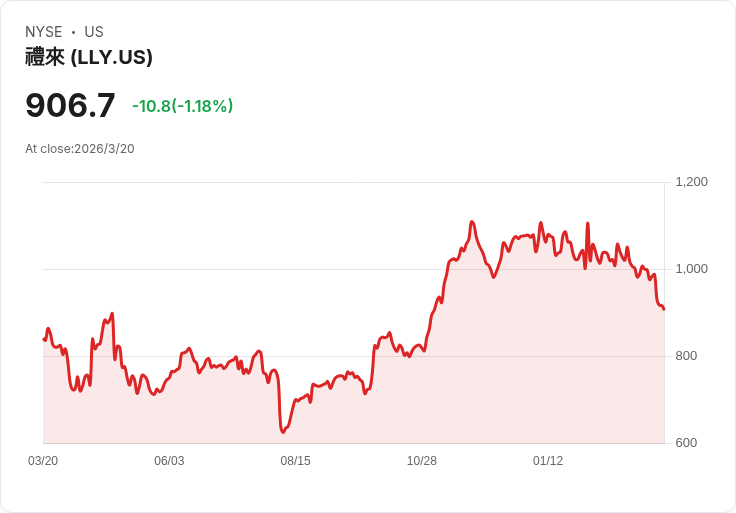Viewport: 736px width, 513px height.
Task: Select the 06/03 date on the axis
Action: point(169,461)
